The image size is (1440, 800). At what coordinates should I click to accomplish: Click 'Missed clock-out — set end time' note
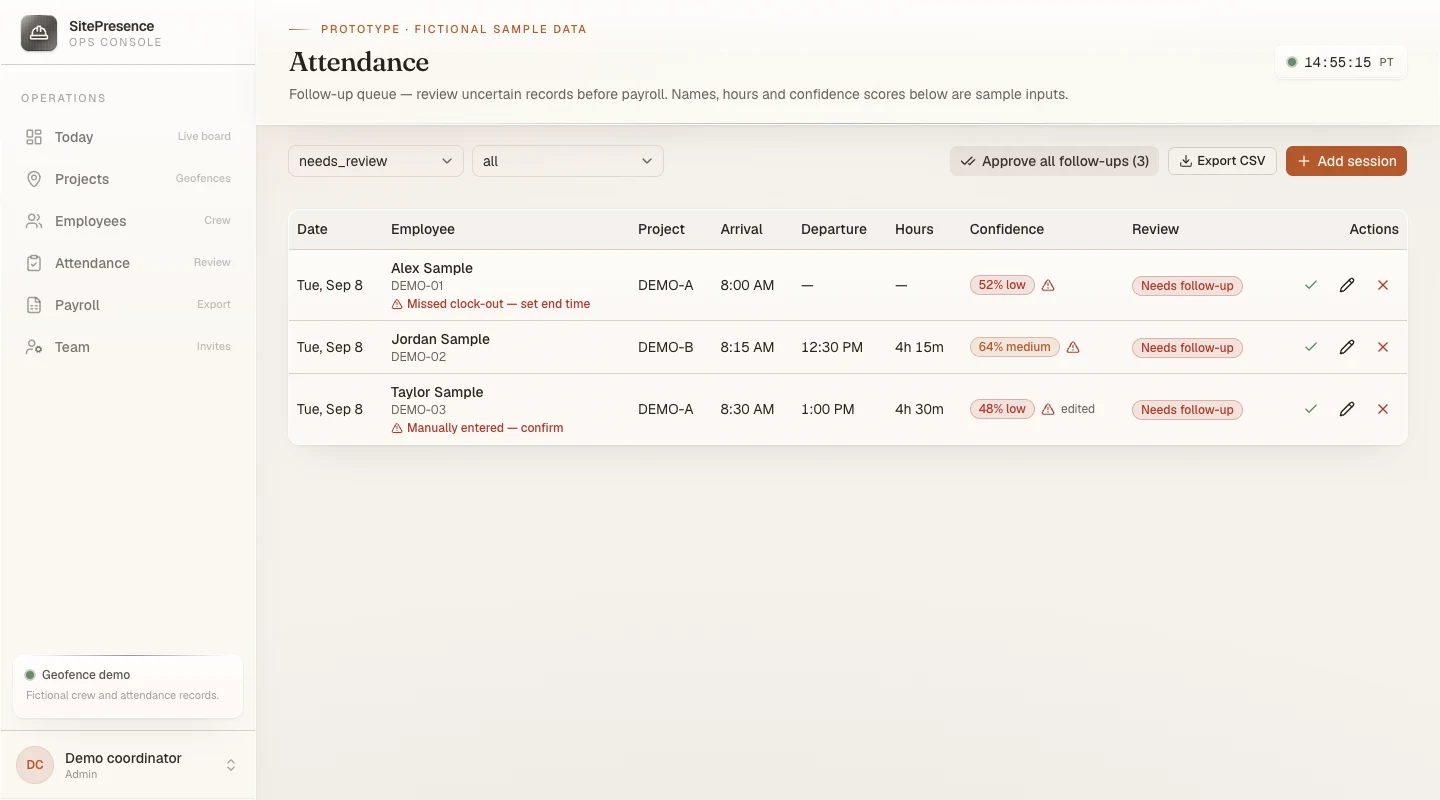[x=498, y=304]
